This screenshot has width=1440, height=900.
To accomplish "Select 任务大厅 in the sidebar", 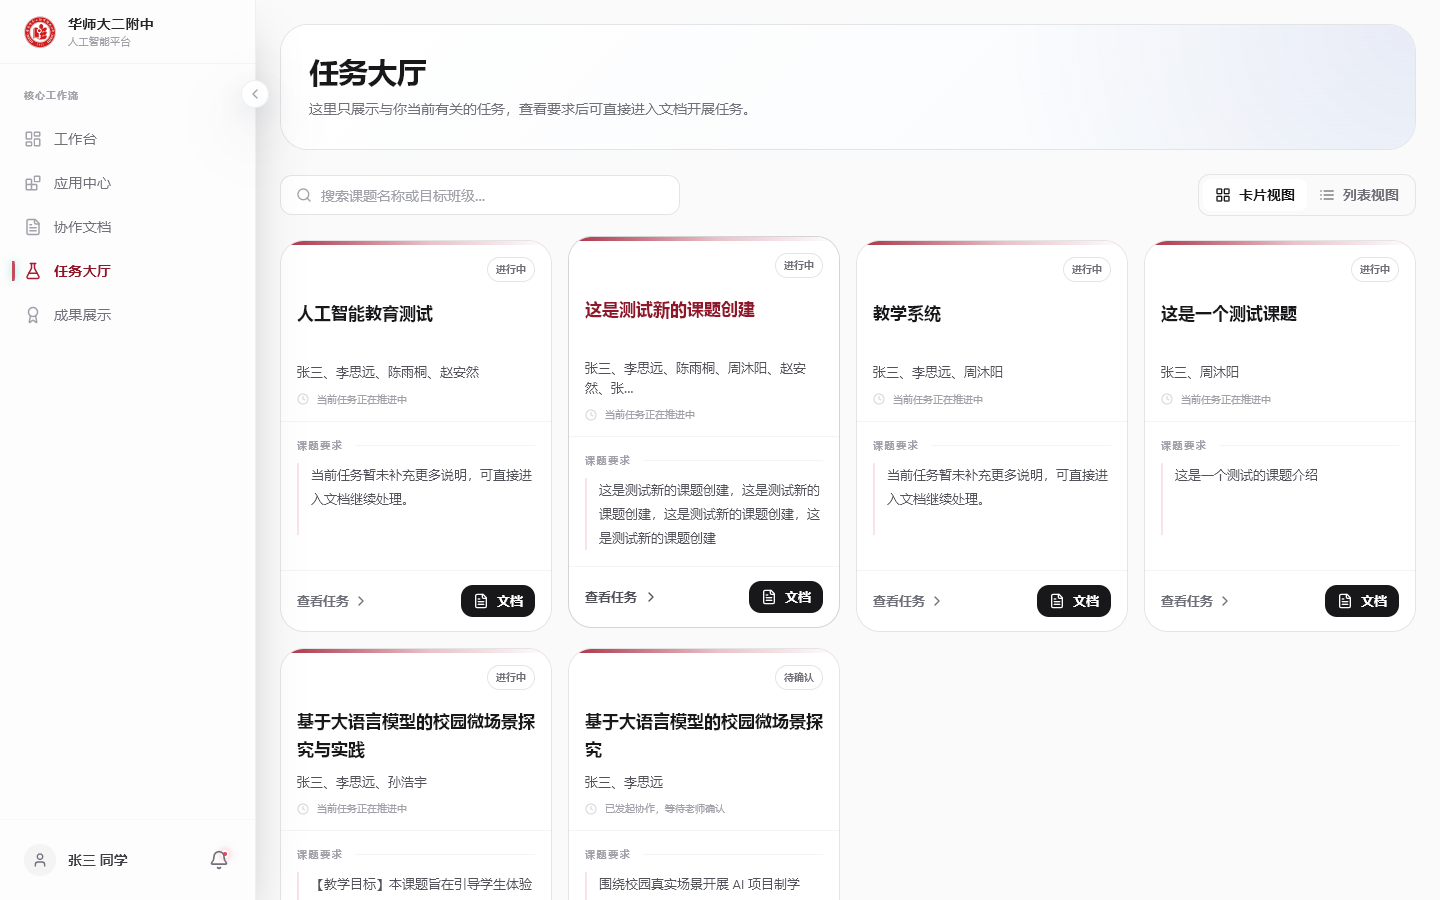I will tap(127, 271).
